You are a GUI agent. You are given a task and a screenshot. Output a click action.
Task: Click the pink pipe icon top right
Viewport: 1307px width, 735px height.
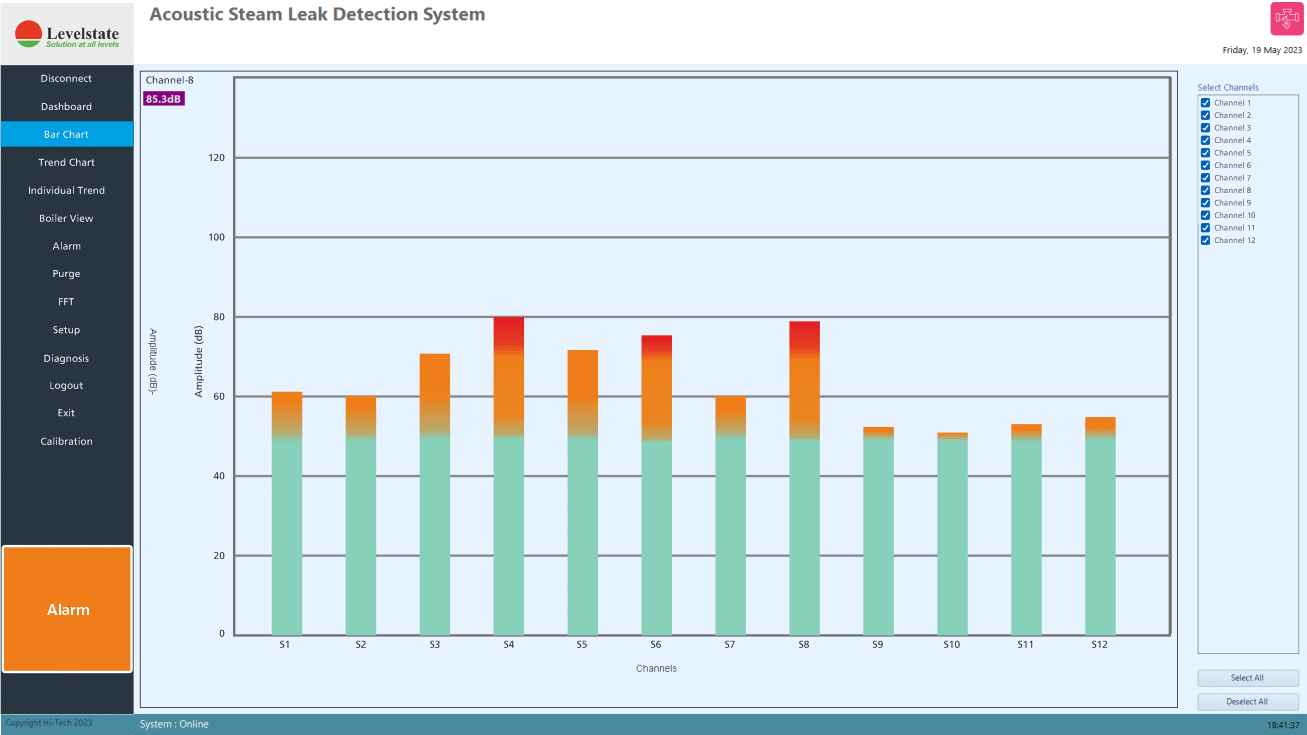tap(1286, 19)
